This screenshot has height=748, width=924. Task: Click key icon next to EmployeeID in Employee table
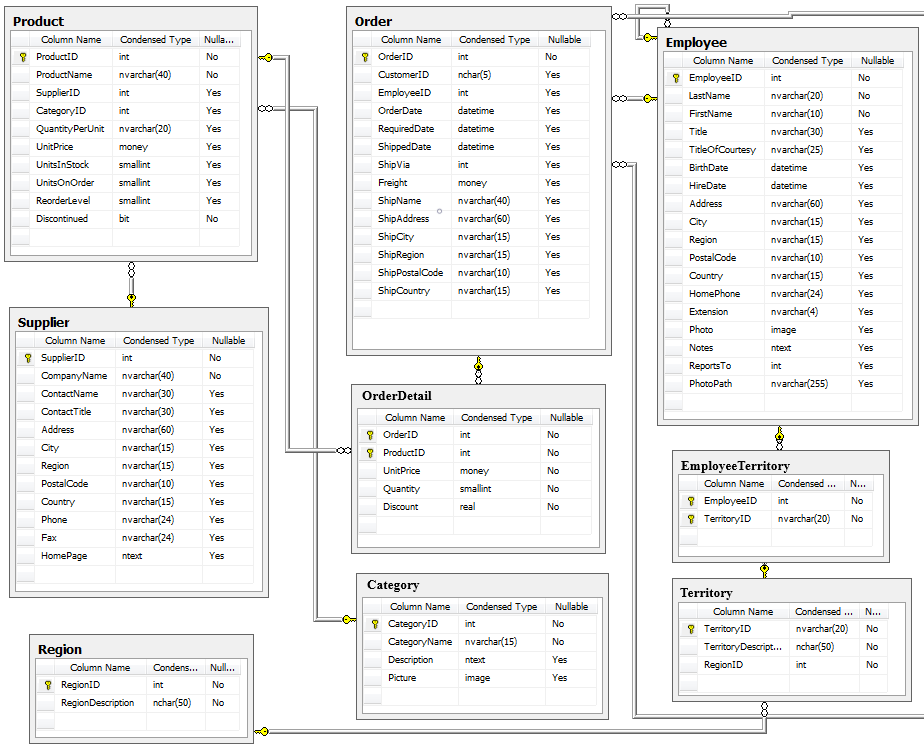(676, 78)
